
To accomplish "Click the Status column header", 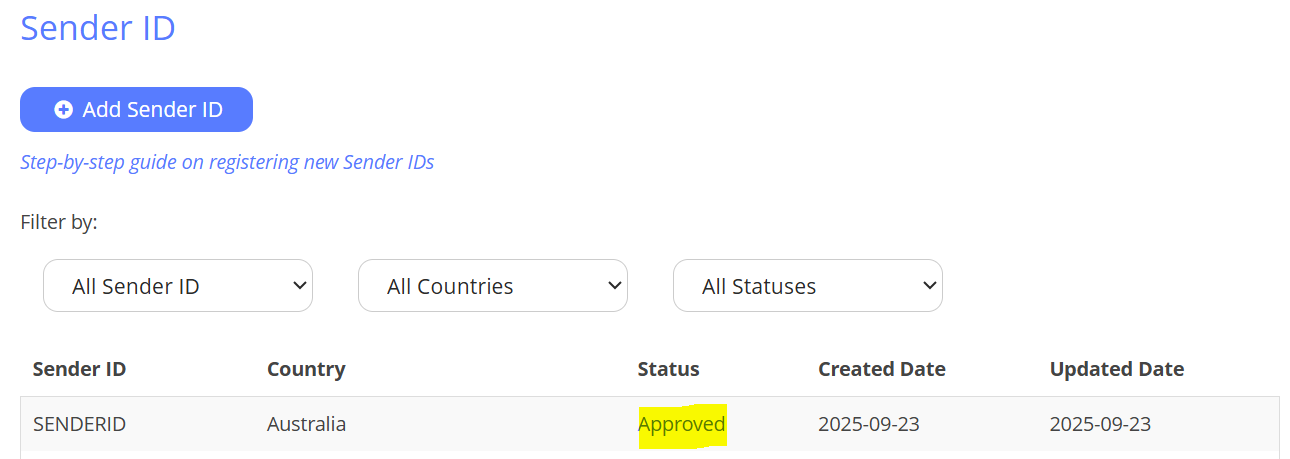I will [x=668, y=369].
